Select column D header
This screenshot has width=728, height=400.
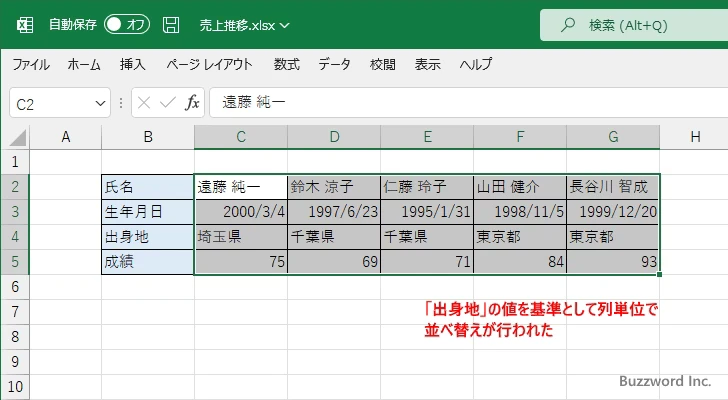point(334,137)
